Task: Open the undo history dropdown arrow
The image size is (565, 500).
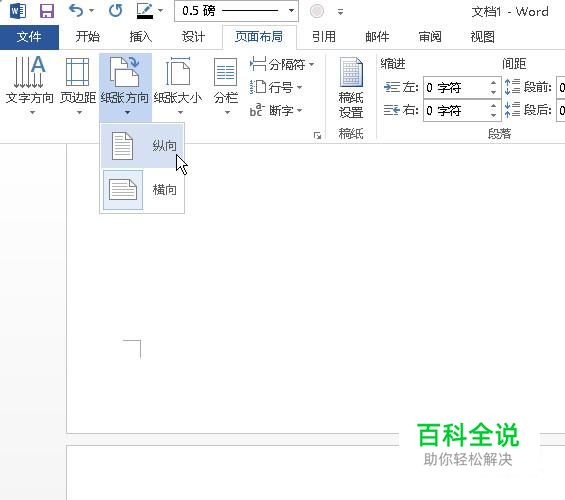Action: 92,11
